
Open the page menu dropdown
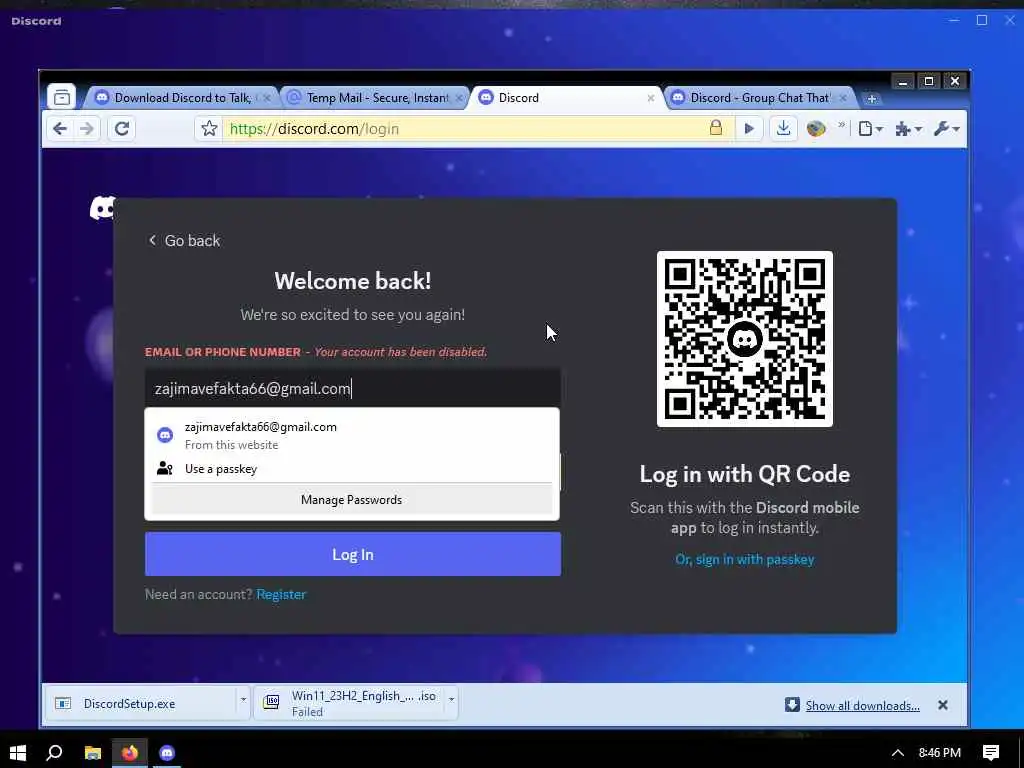tap(871, 129)
